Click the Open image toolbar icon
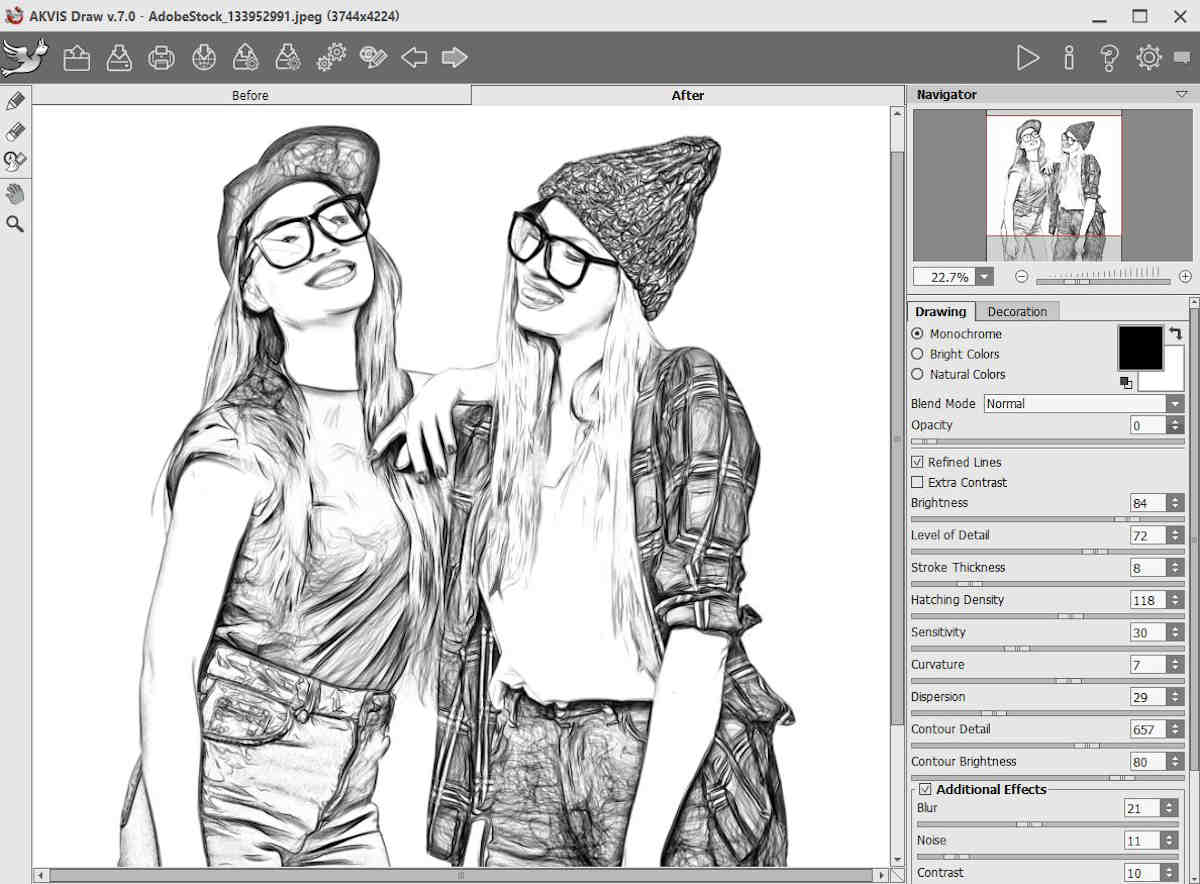Screen dimensions: 1200x884 [77, 58]
